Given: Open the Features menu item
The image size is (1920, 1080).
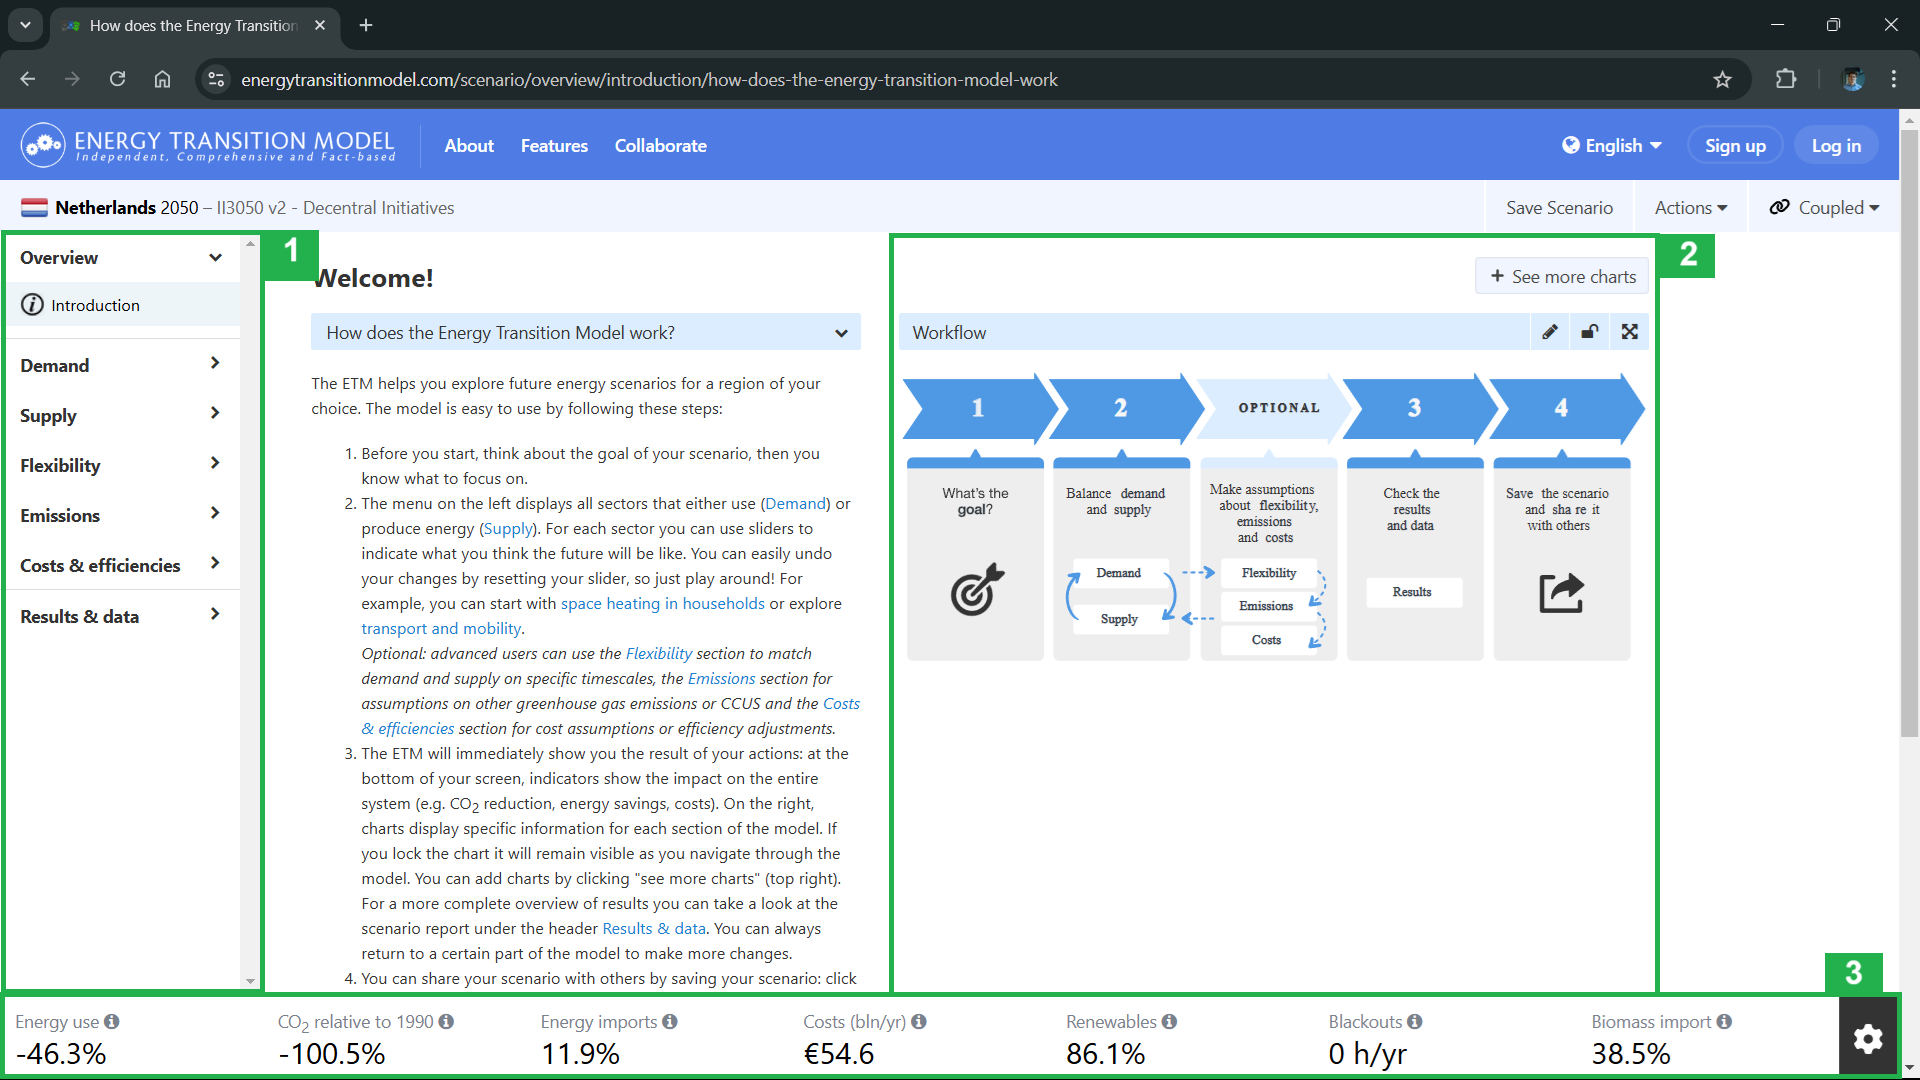Looking at the screenshot, I should tap(554, 145).
